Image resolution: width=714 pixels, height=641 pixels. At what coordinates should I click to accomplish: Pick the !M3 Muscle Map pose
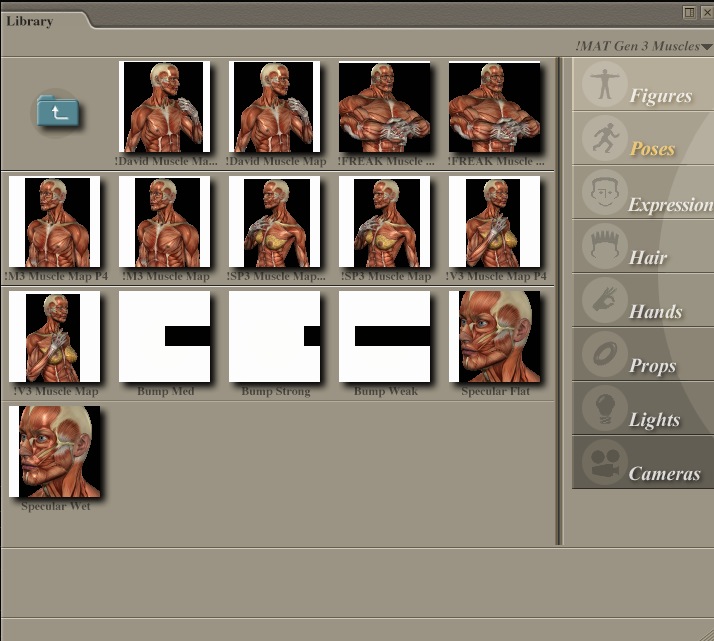pos(164,222)
